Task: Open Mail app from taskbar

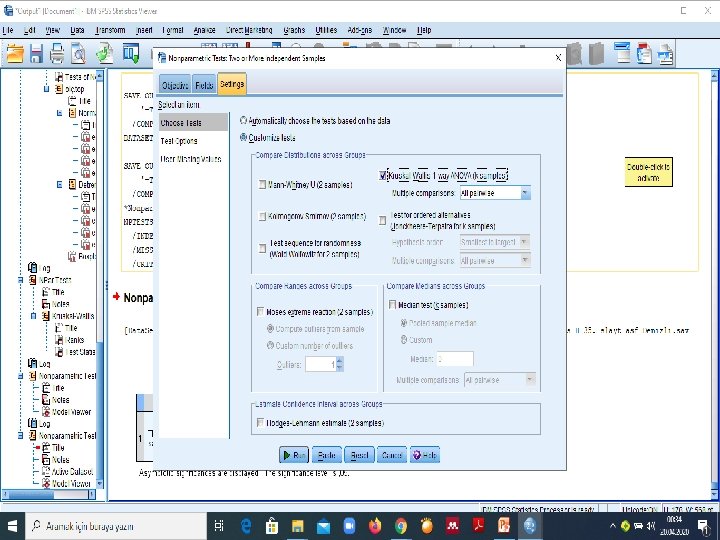Action: [x=323, y=526]
